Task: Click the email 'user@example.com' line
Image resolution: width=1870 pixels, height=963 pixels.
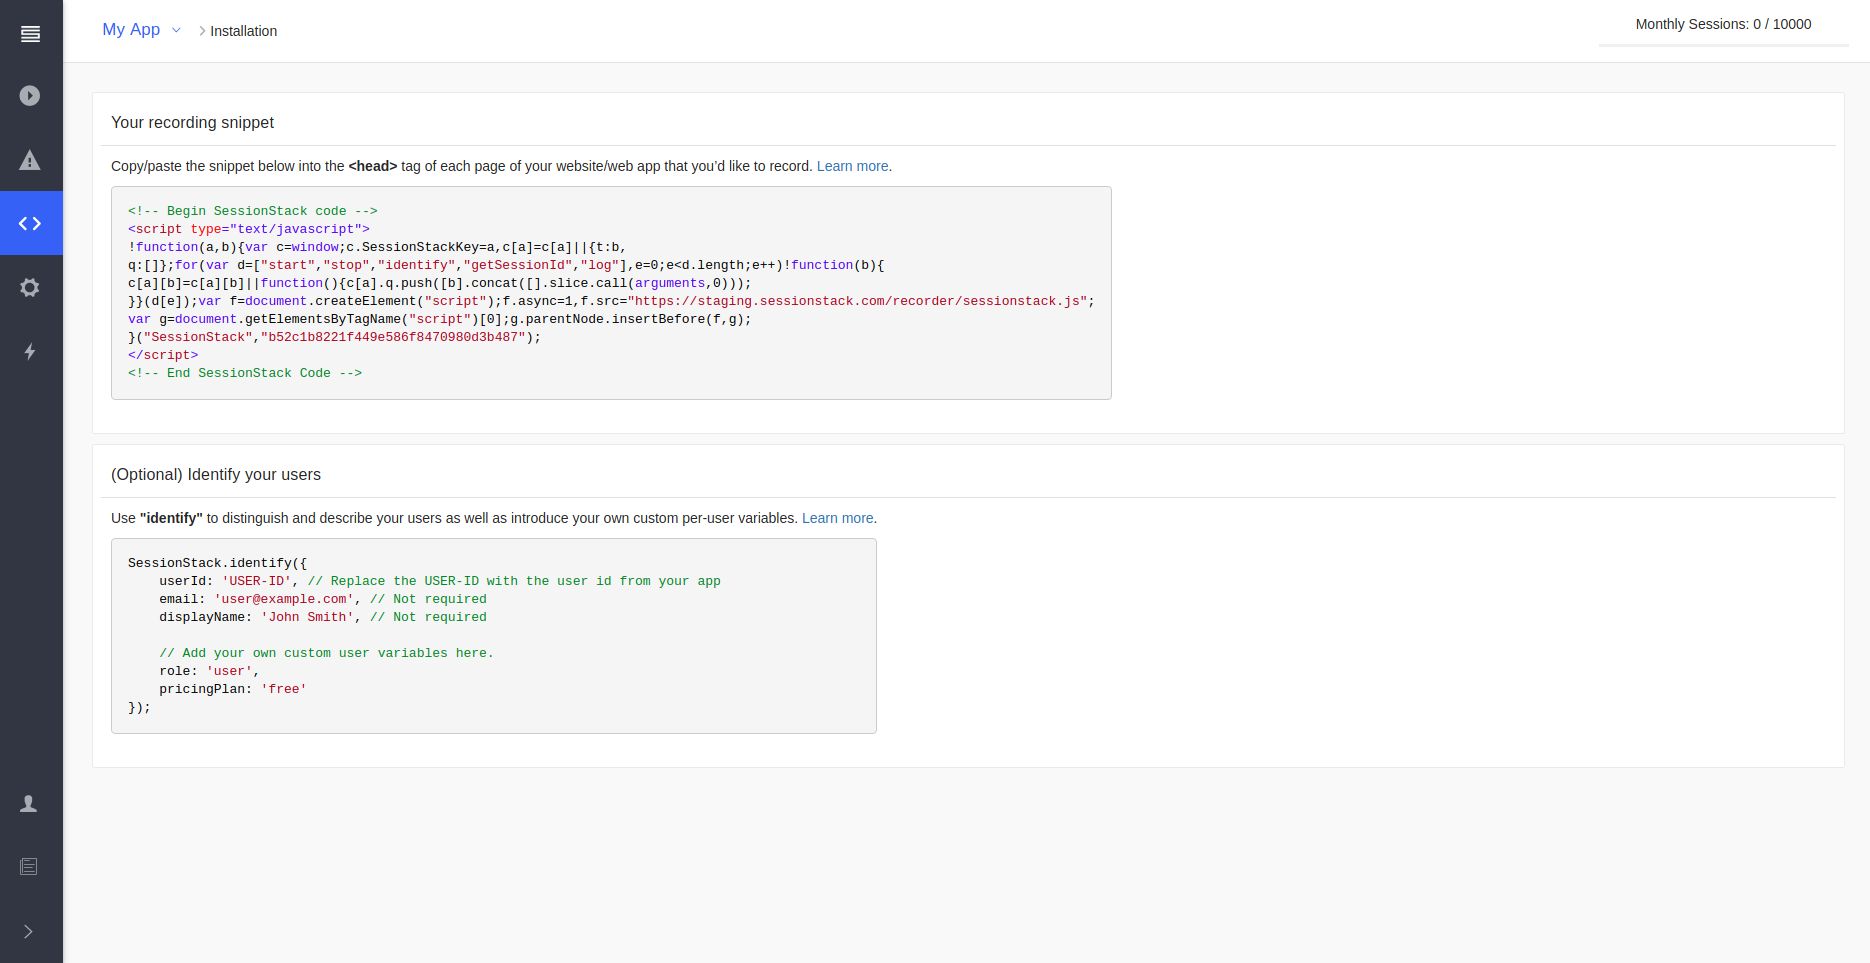Action: pos(323,599)
